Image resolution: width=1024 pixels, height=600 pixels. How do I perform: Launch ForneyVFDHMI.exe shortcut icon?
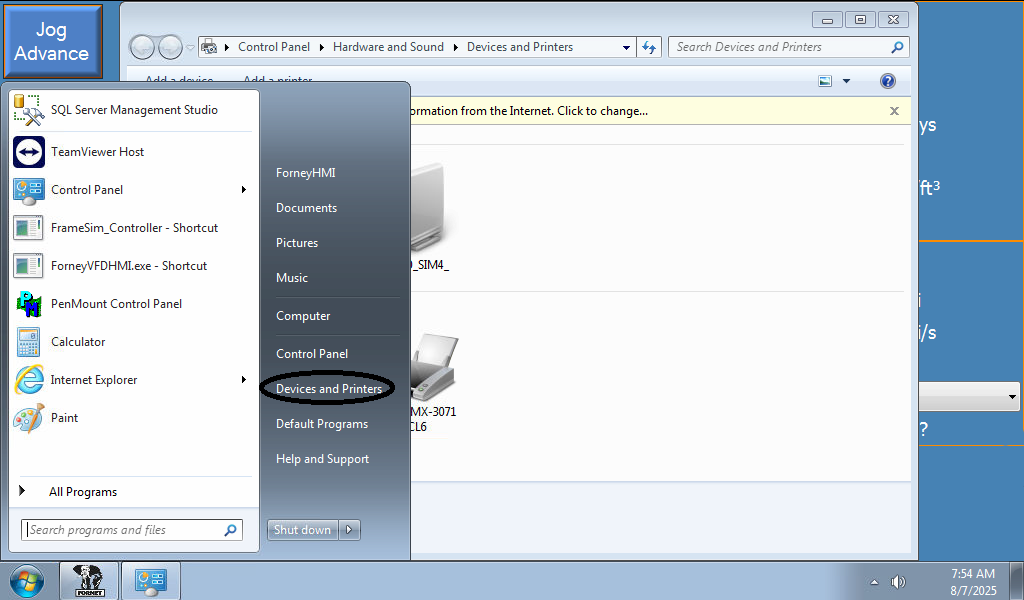pos(29,266)
